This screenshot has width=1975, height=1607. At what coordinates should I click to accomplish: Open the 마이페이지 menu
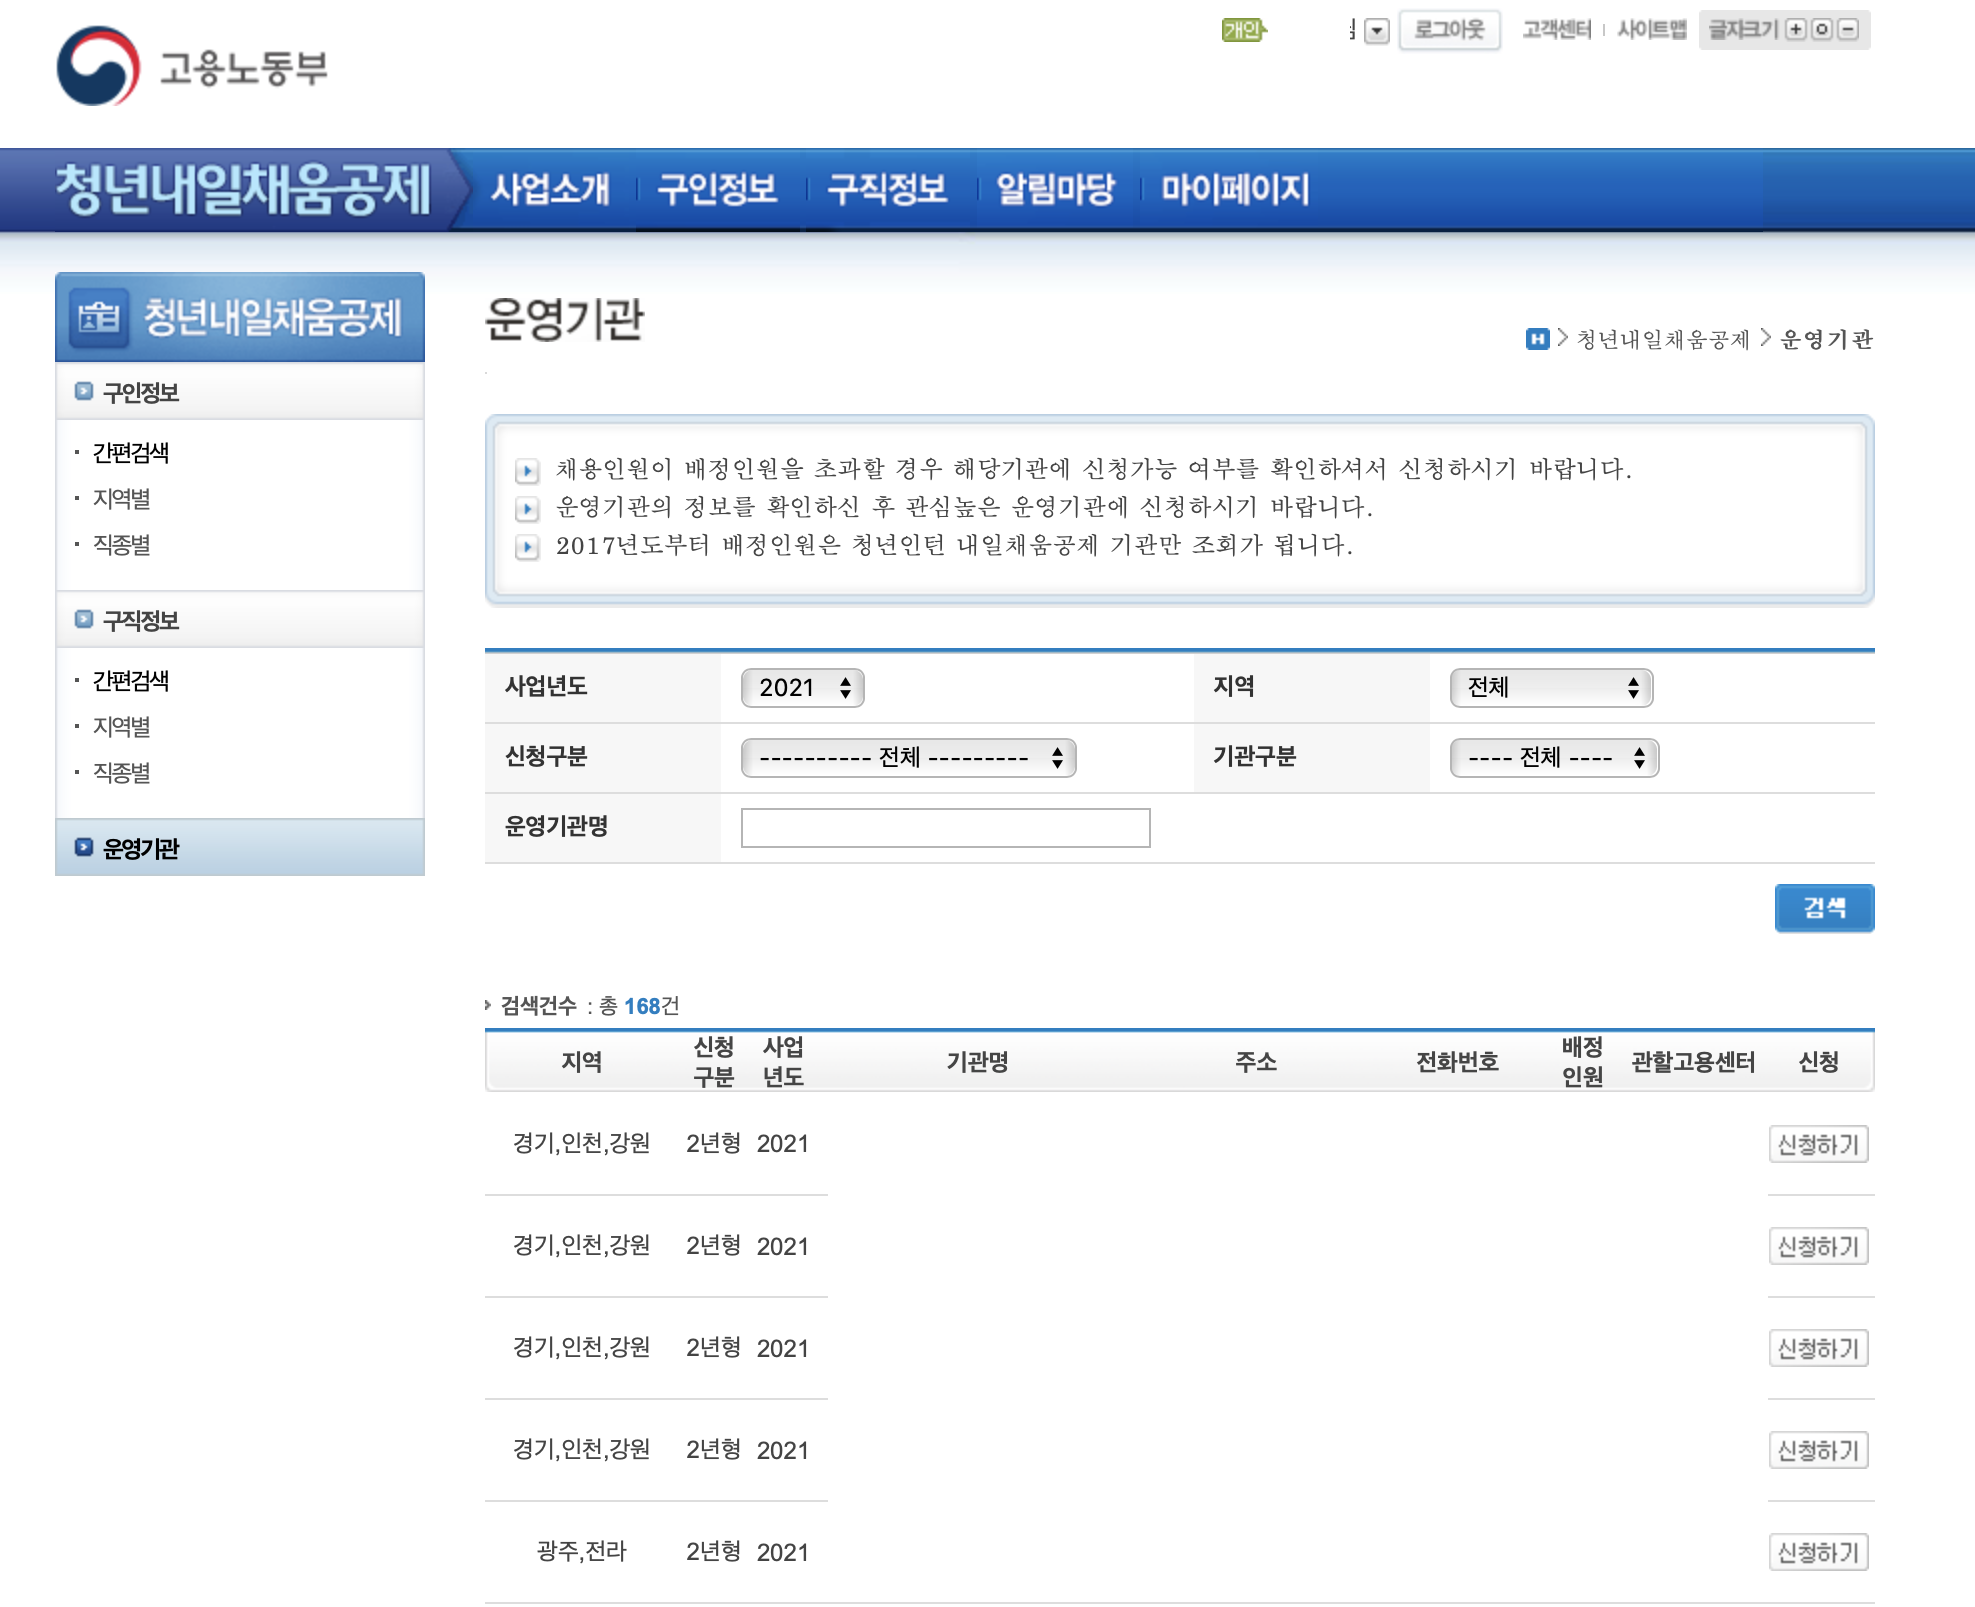(1235, 189)
